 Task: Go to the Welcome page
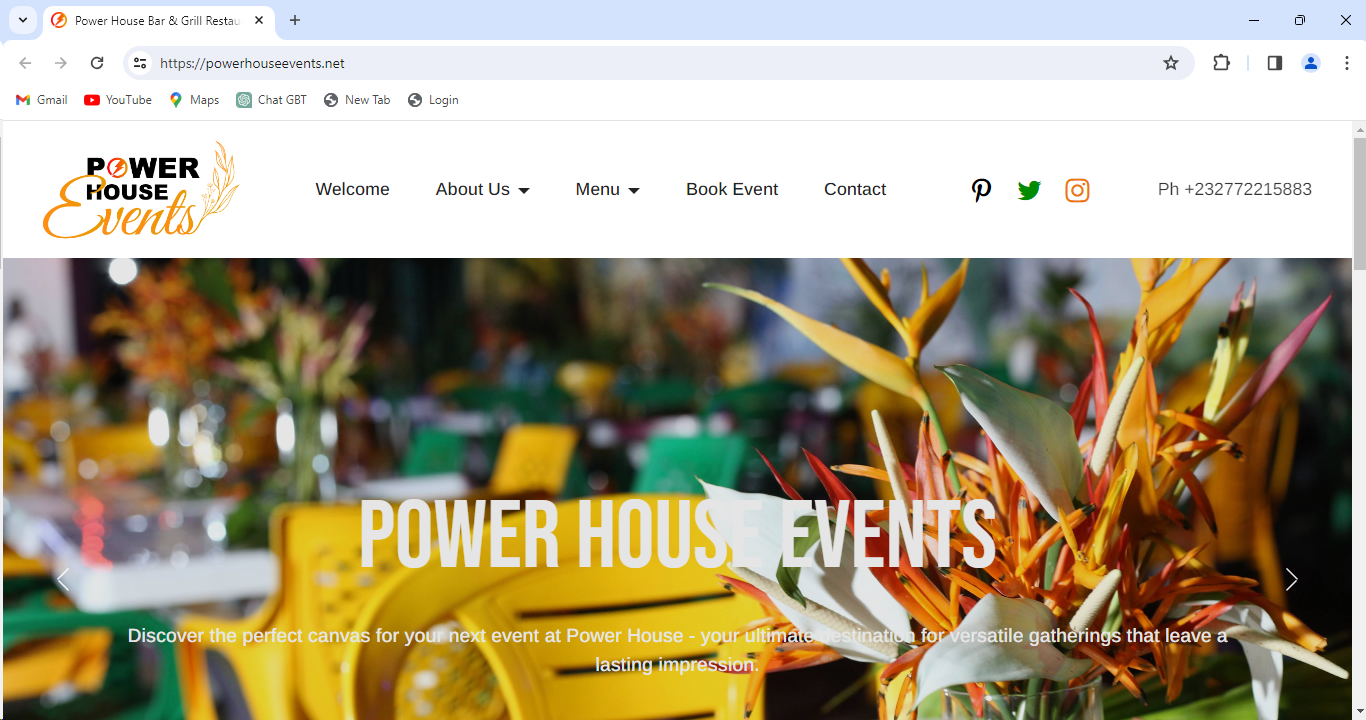tap(352, 190)
